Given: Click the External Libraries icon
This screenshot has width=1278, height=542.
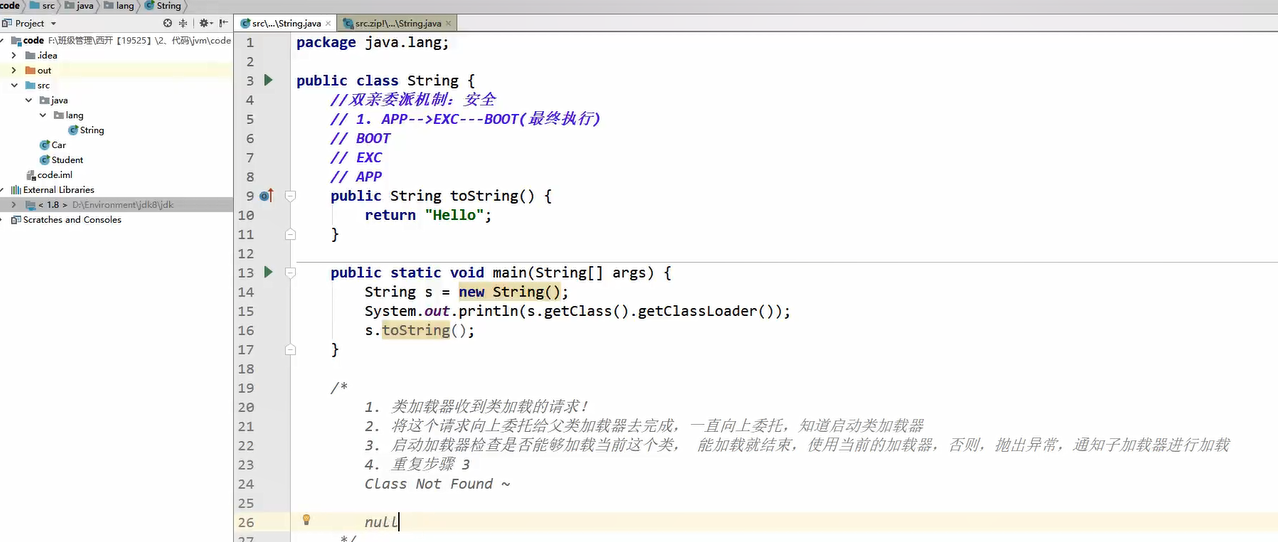Looking at the screenshot, I should 16,190.
